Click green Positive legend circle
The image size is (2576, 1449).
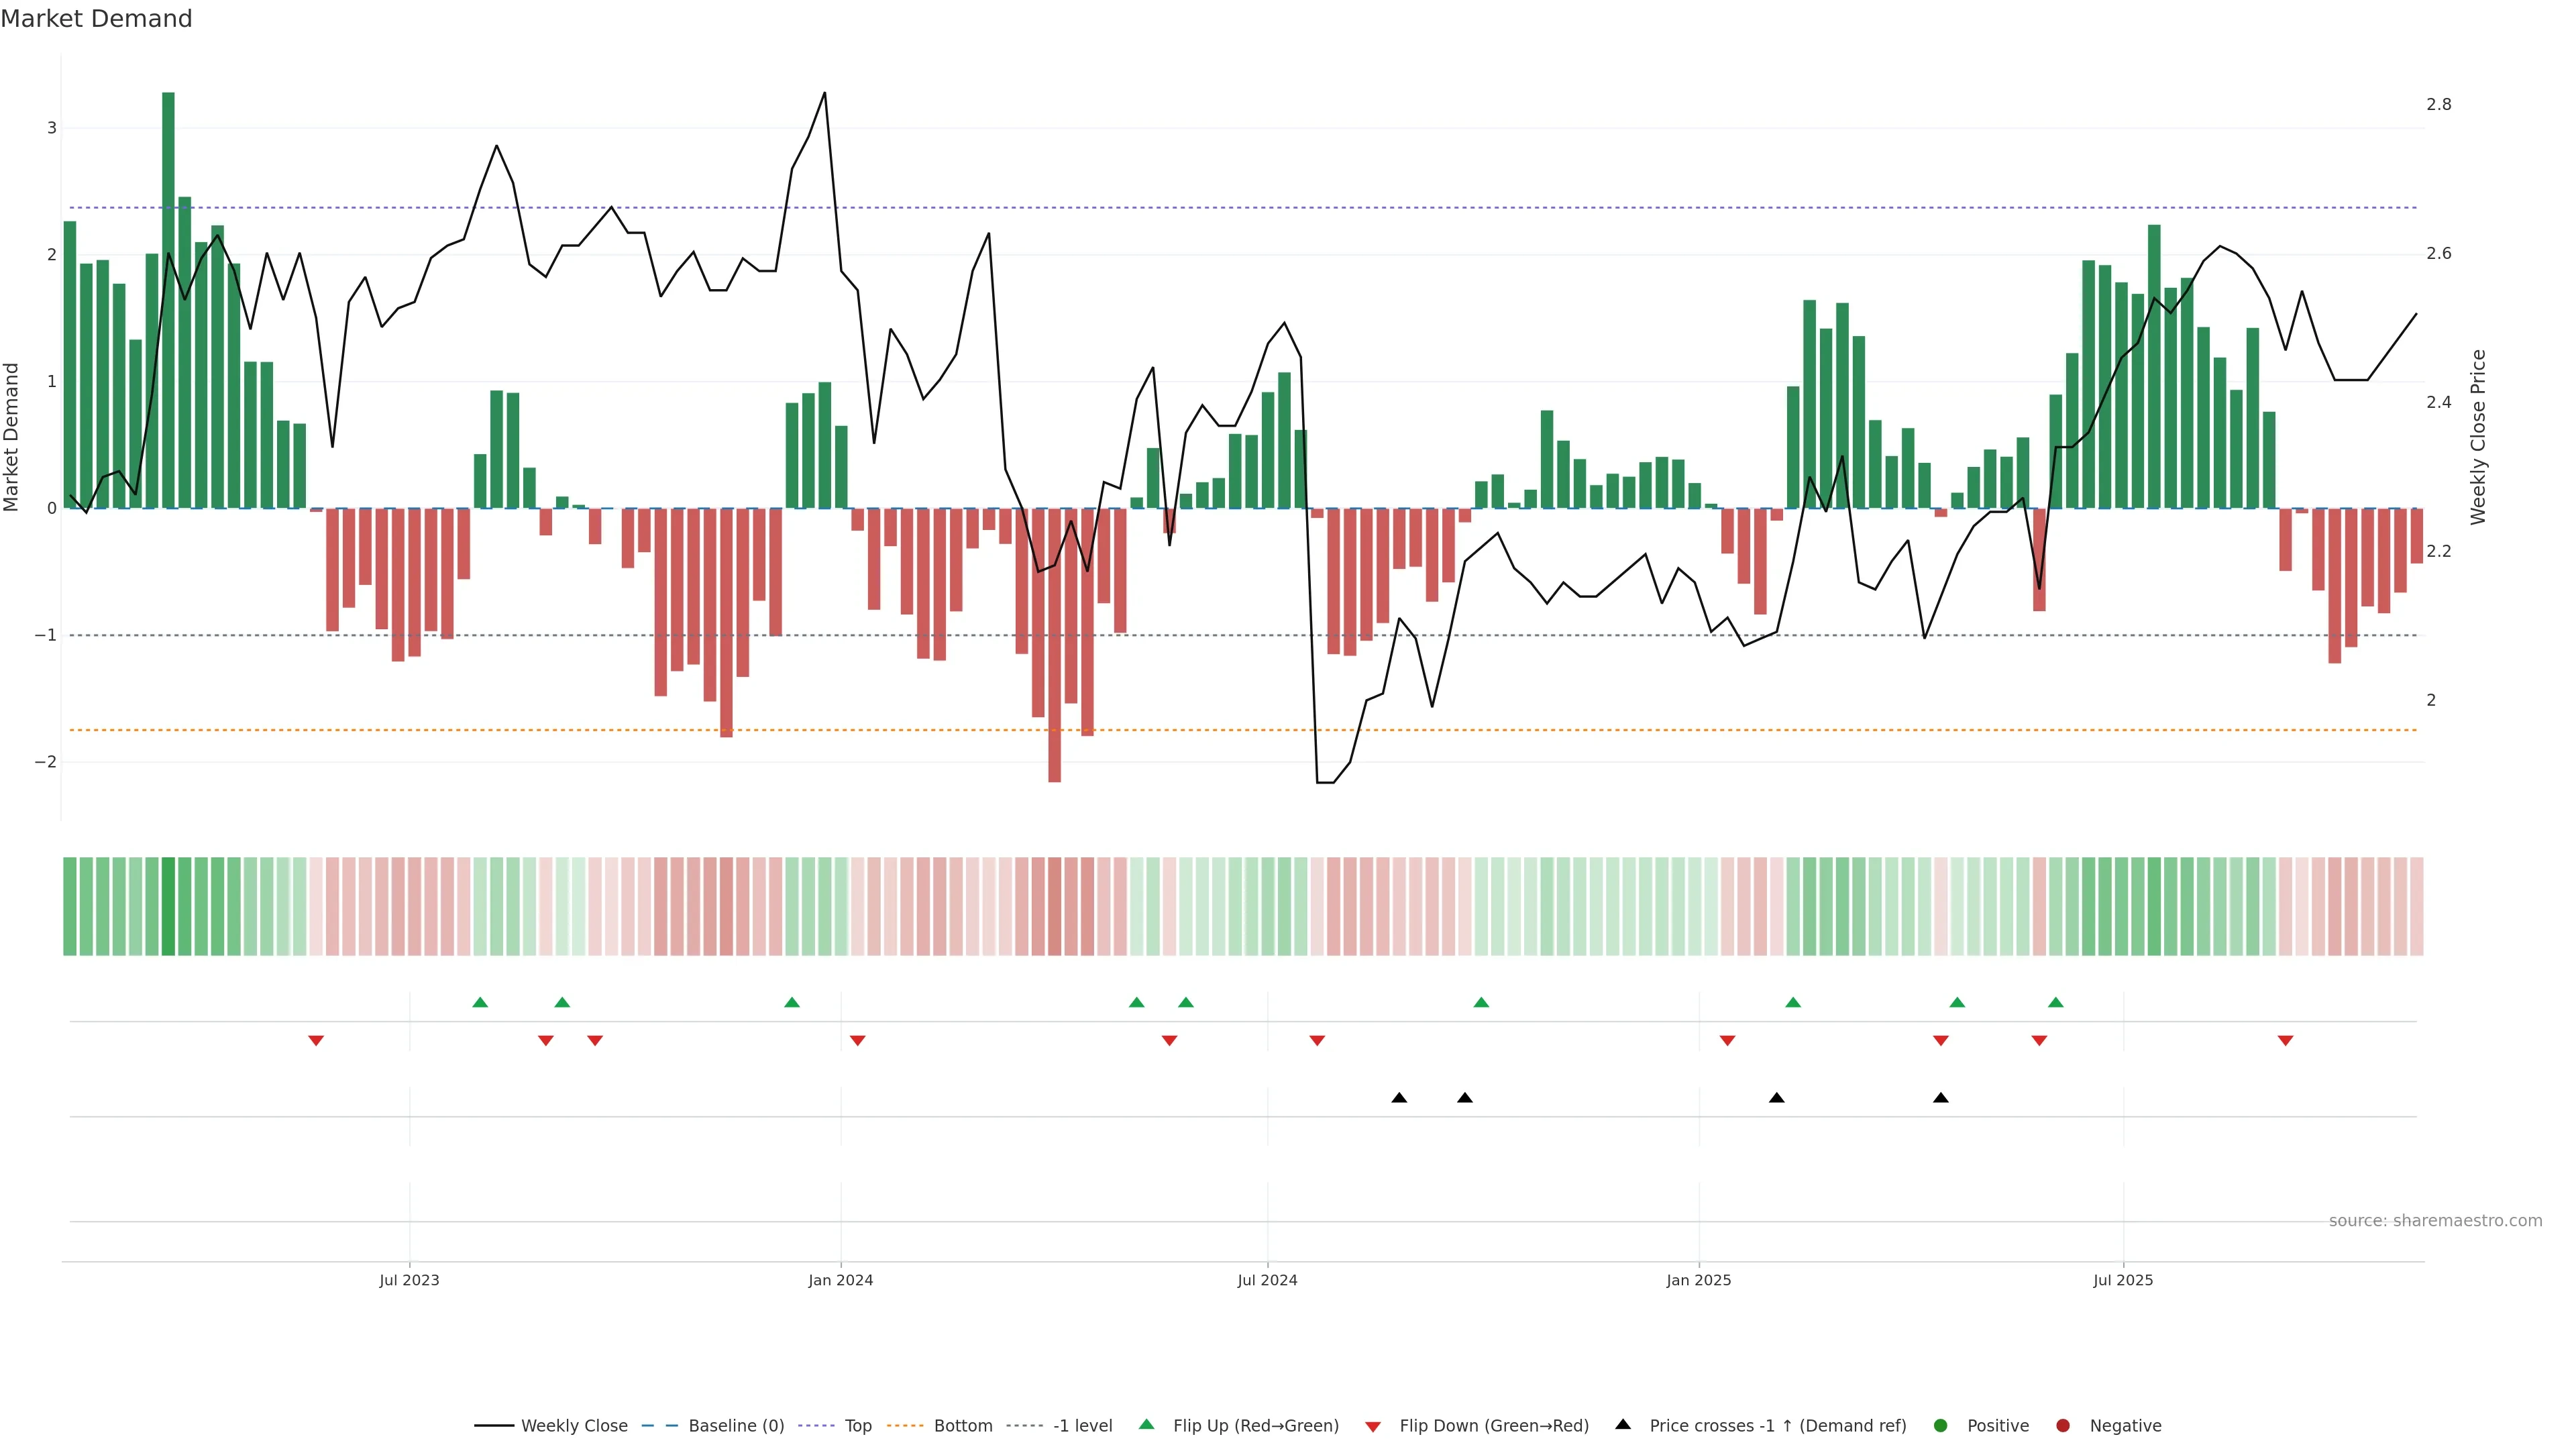click(1941, 1425)
